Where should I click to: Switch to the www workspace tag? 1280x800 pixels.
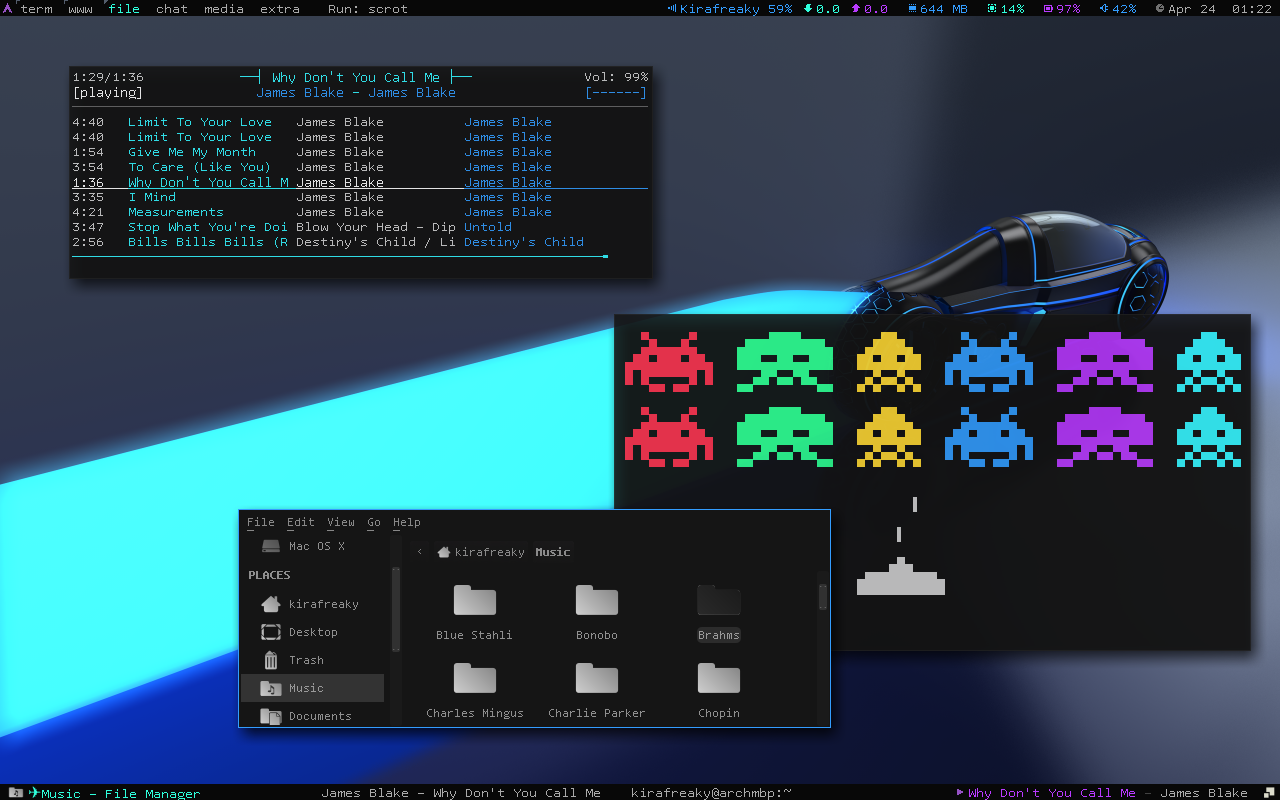pyautogui.click(x=80, y=9)
